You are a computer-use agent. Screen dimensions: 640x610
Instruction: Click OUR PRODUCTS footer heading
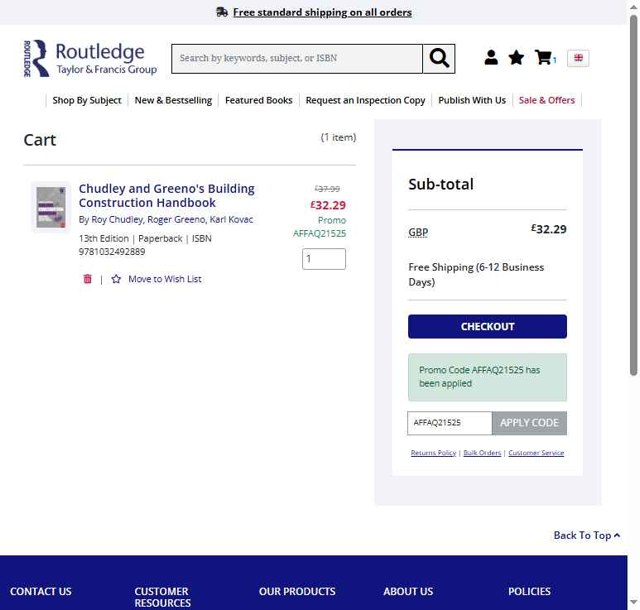(297, 591)
